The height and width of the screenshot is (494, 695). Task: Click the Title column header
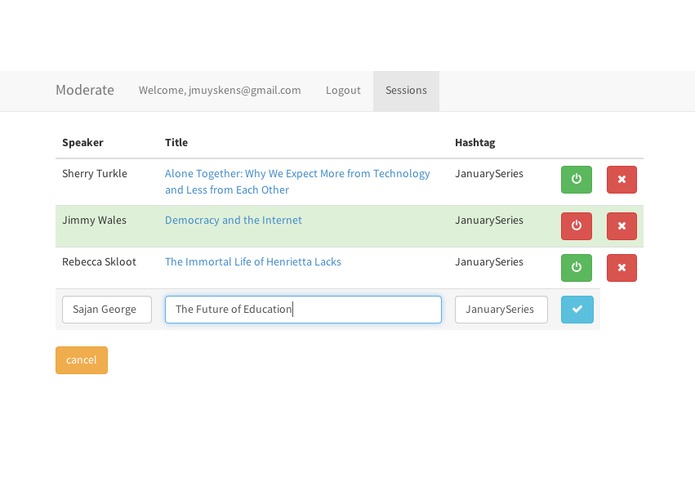176,143
